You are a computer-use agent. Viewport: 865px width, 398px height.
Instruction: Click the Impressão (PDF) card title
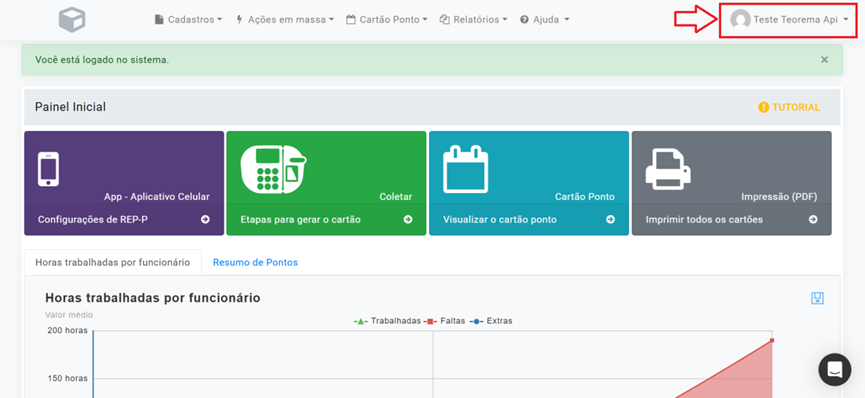coord(779,197)
